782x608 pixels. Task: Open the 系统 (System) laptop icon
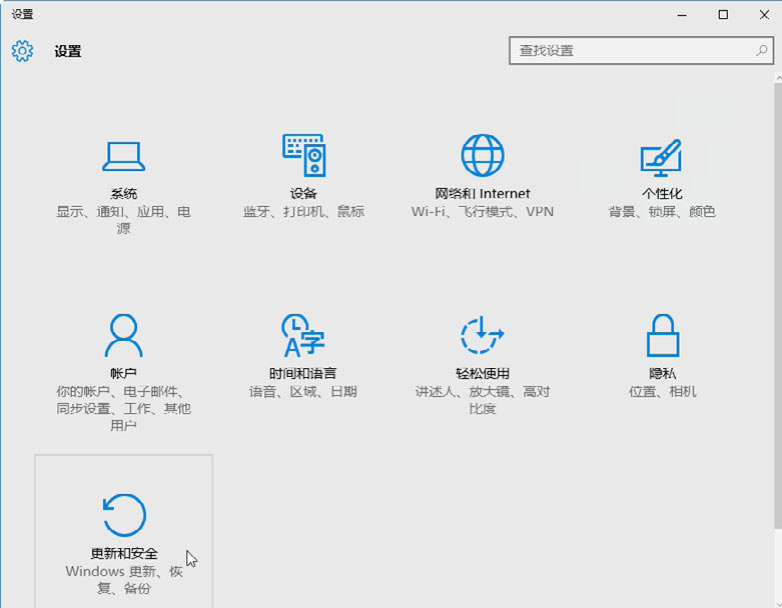click(x=124, y=155)
